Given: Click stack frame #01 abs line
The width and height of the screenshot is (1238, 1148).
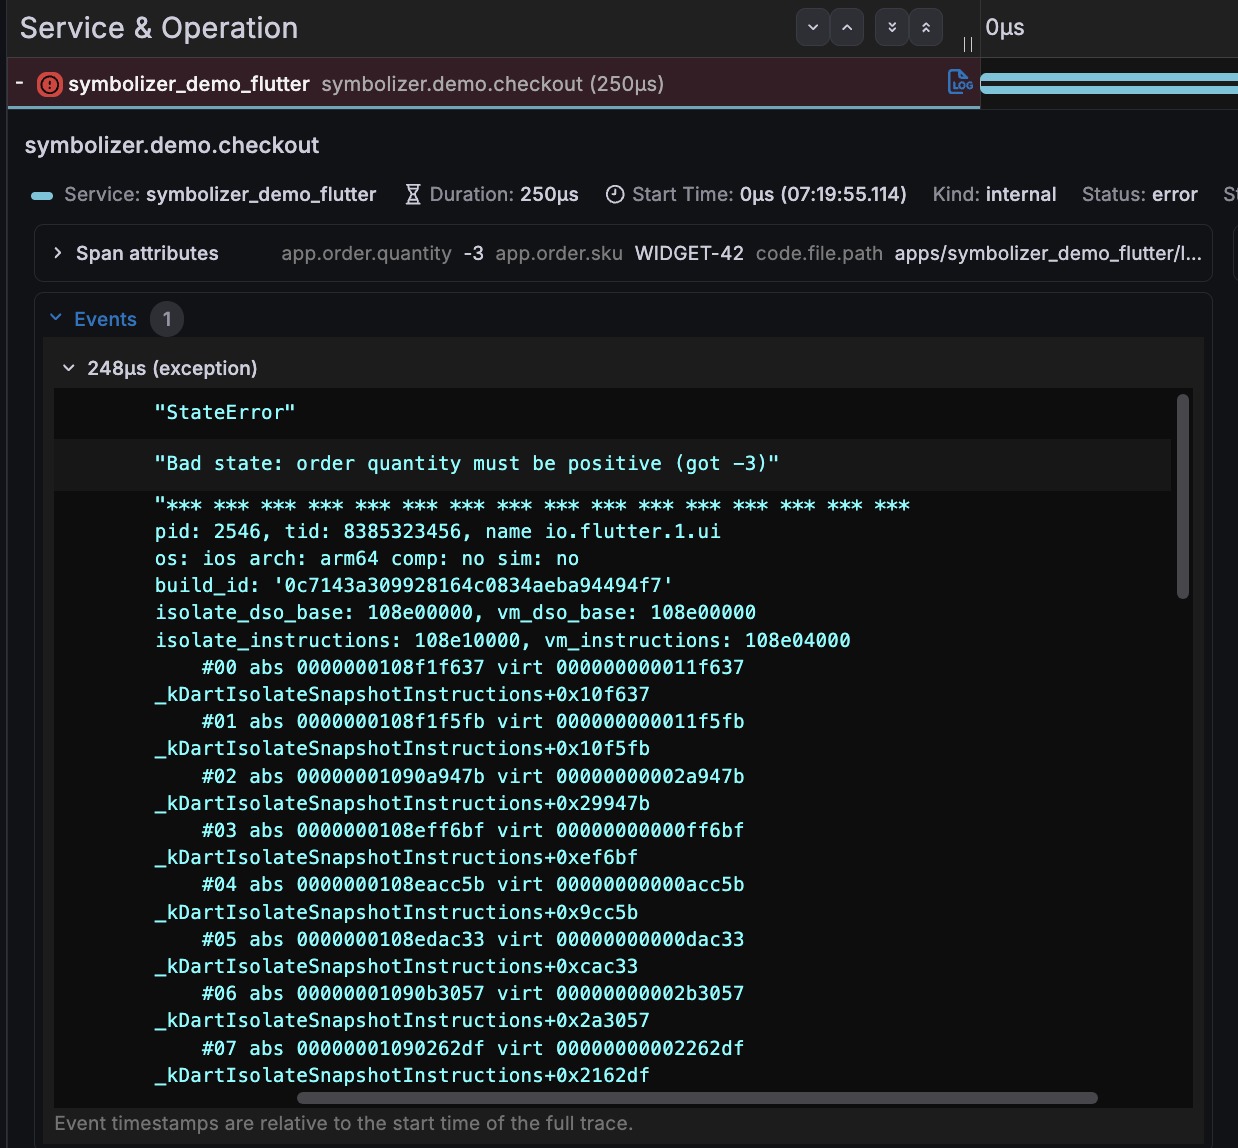Looking at the screenshot, I should point(472,721).
